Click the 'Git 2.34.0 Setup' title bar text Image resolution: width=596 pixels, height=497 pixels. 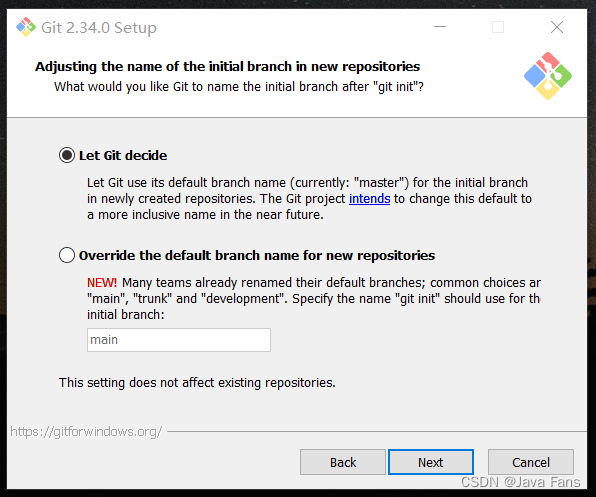click(x=99, y=28)
